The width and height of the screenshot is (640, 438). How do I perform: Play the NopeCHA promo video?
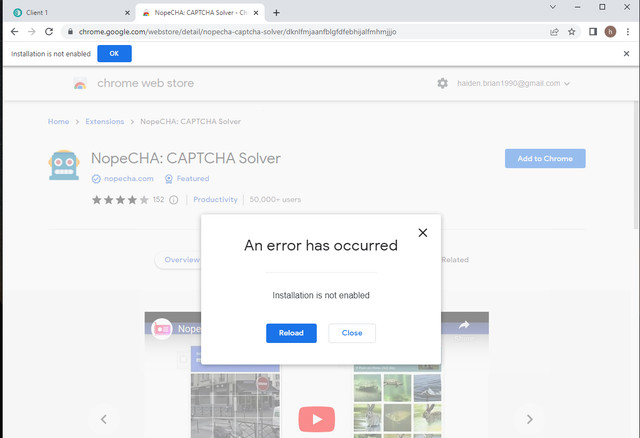point(317,419)
